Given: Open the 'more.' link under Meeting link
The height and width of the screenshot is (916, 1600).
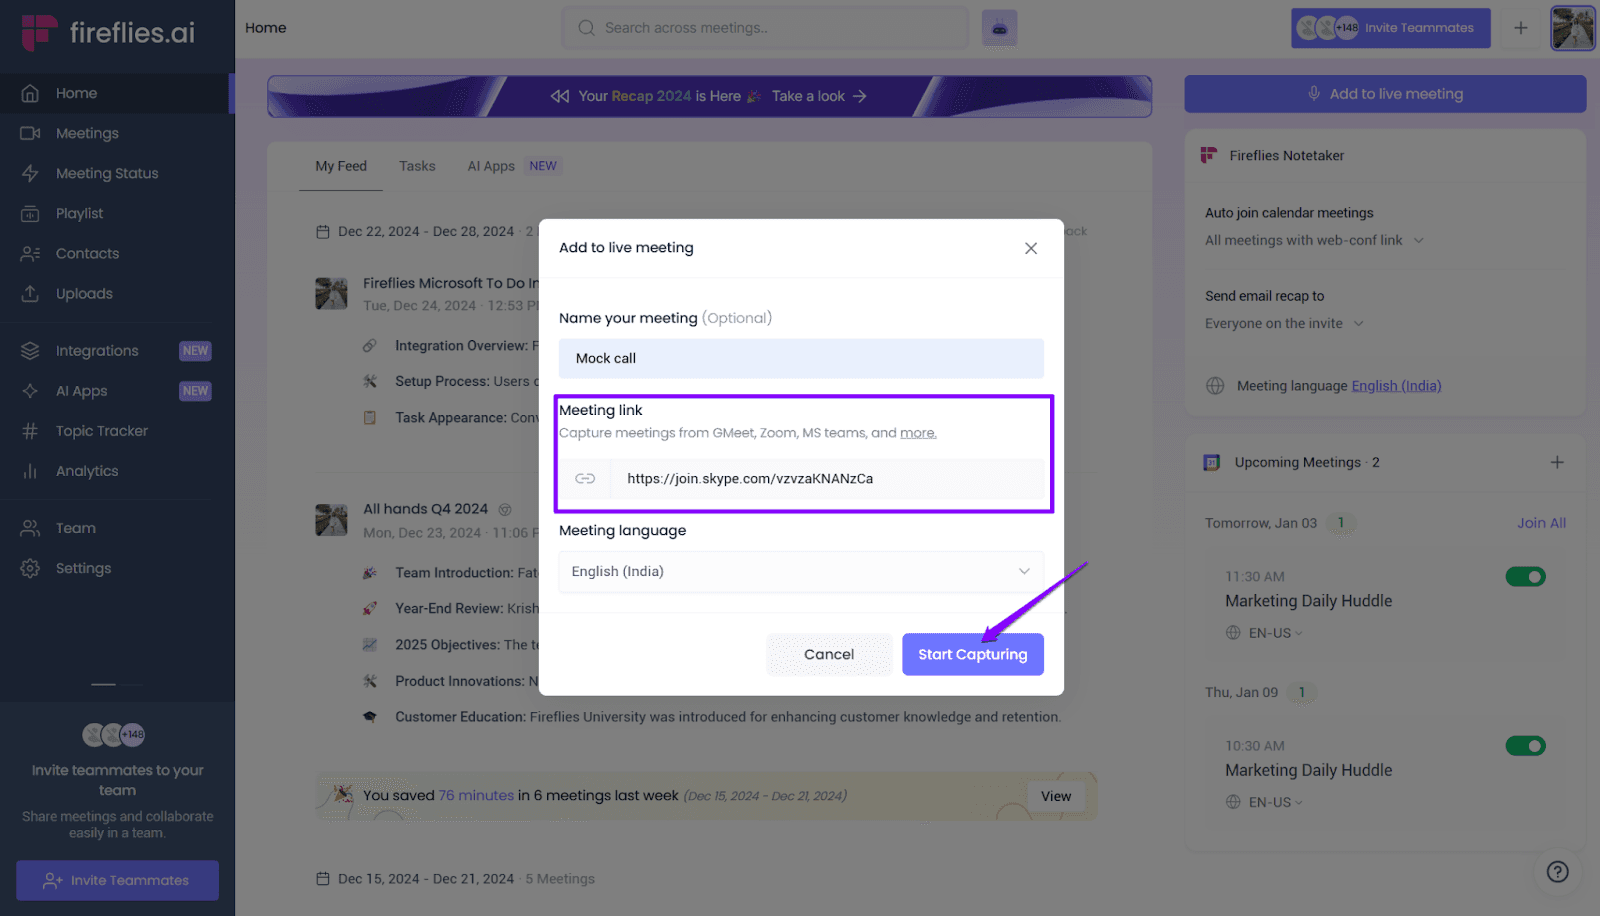Looking at the screenshot, I should [x=918, y=433].
